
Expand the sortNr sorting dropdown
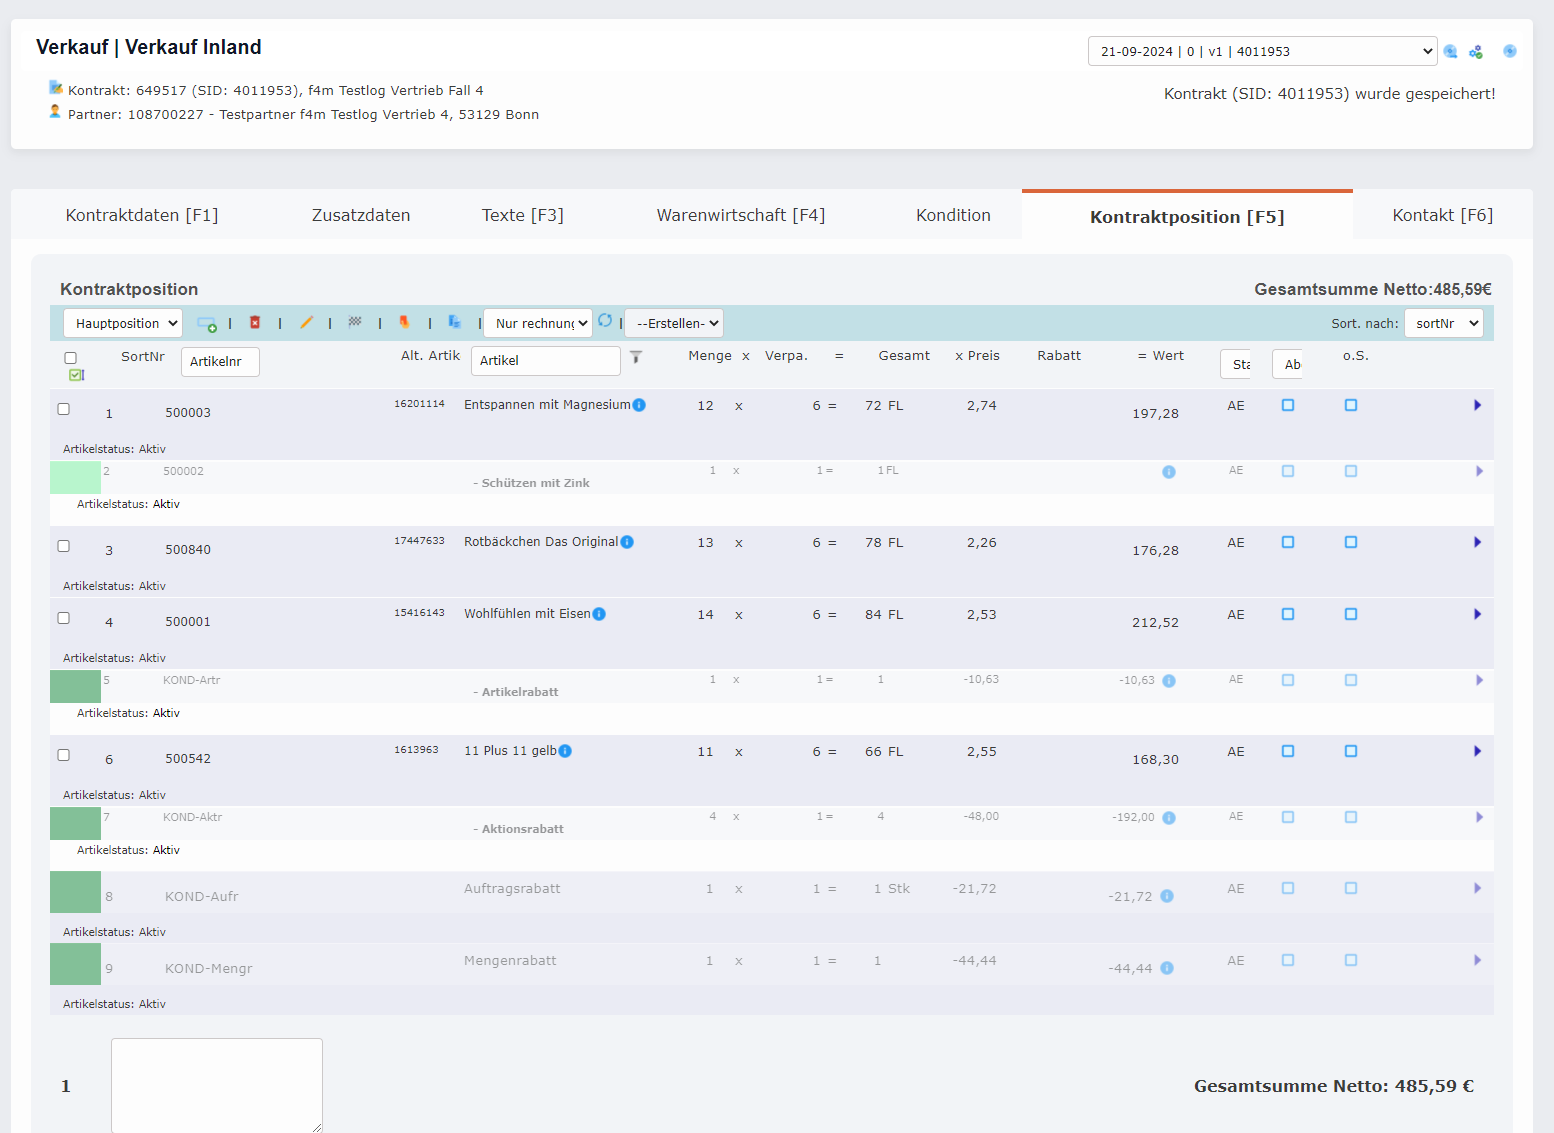click(1443, 323)
